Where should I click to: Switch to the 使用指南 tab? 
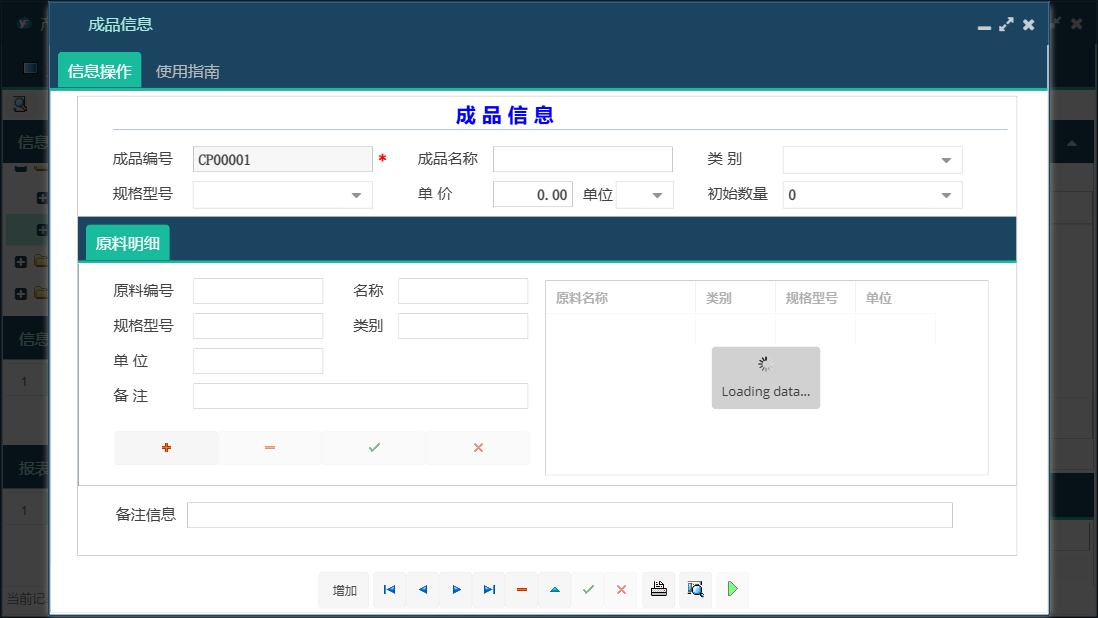pos(187,70)
